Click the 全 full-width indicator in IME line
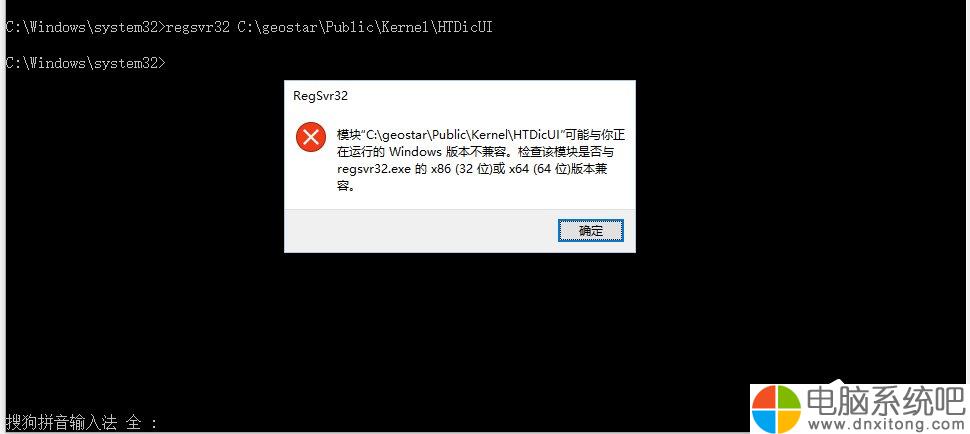 pyautogui.click(x=134, y=423)
